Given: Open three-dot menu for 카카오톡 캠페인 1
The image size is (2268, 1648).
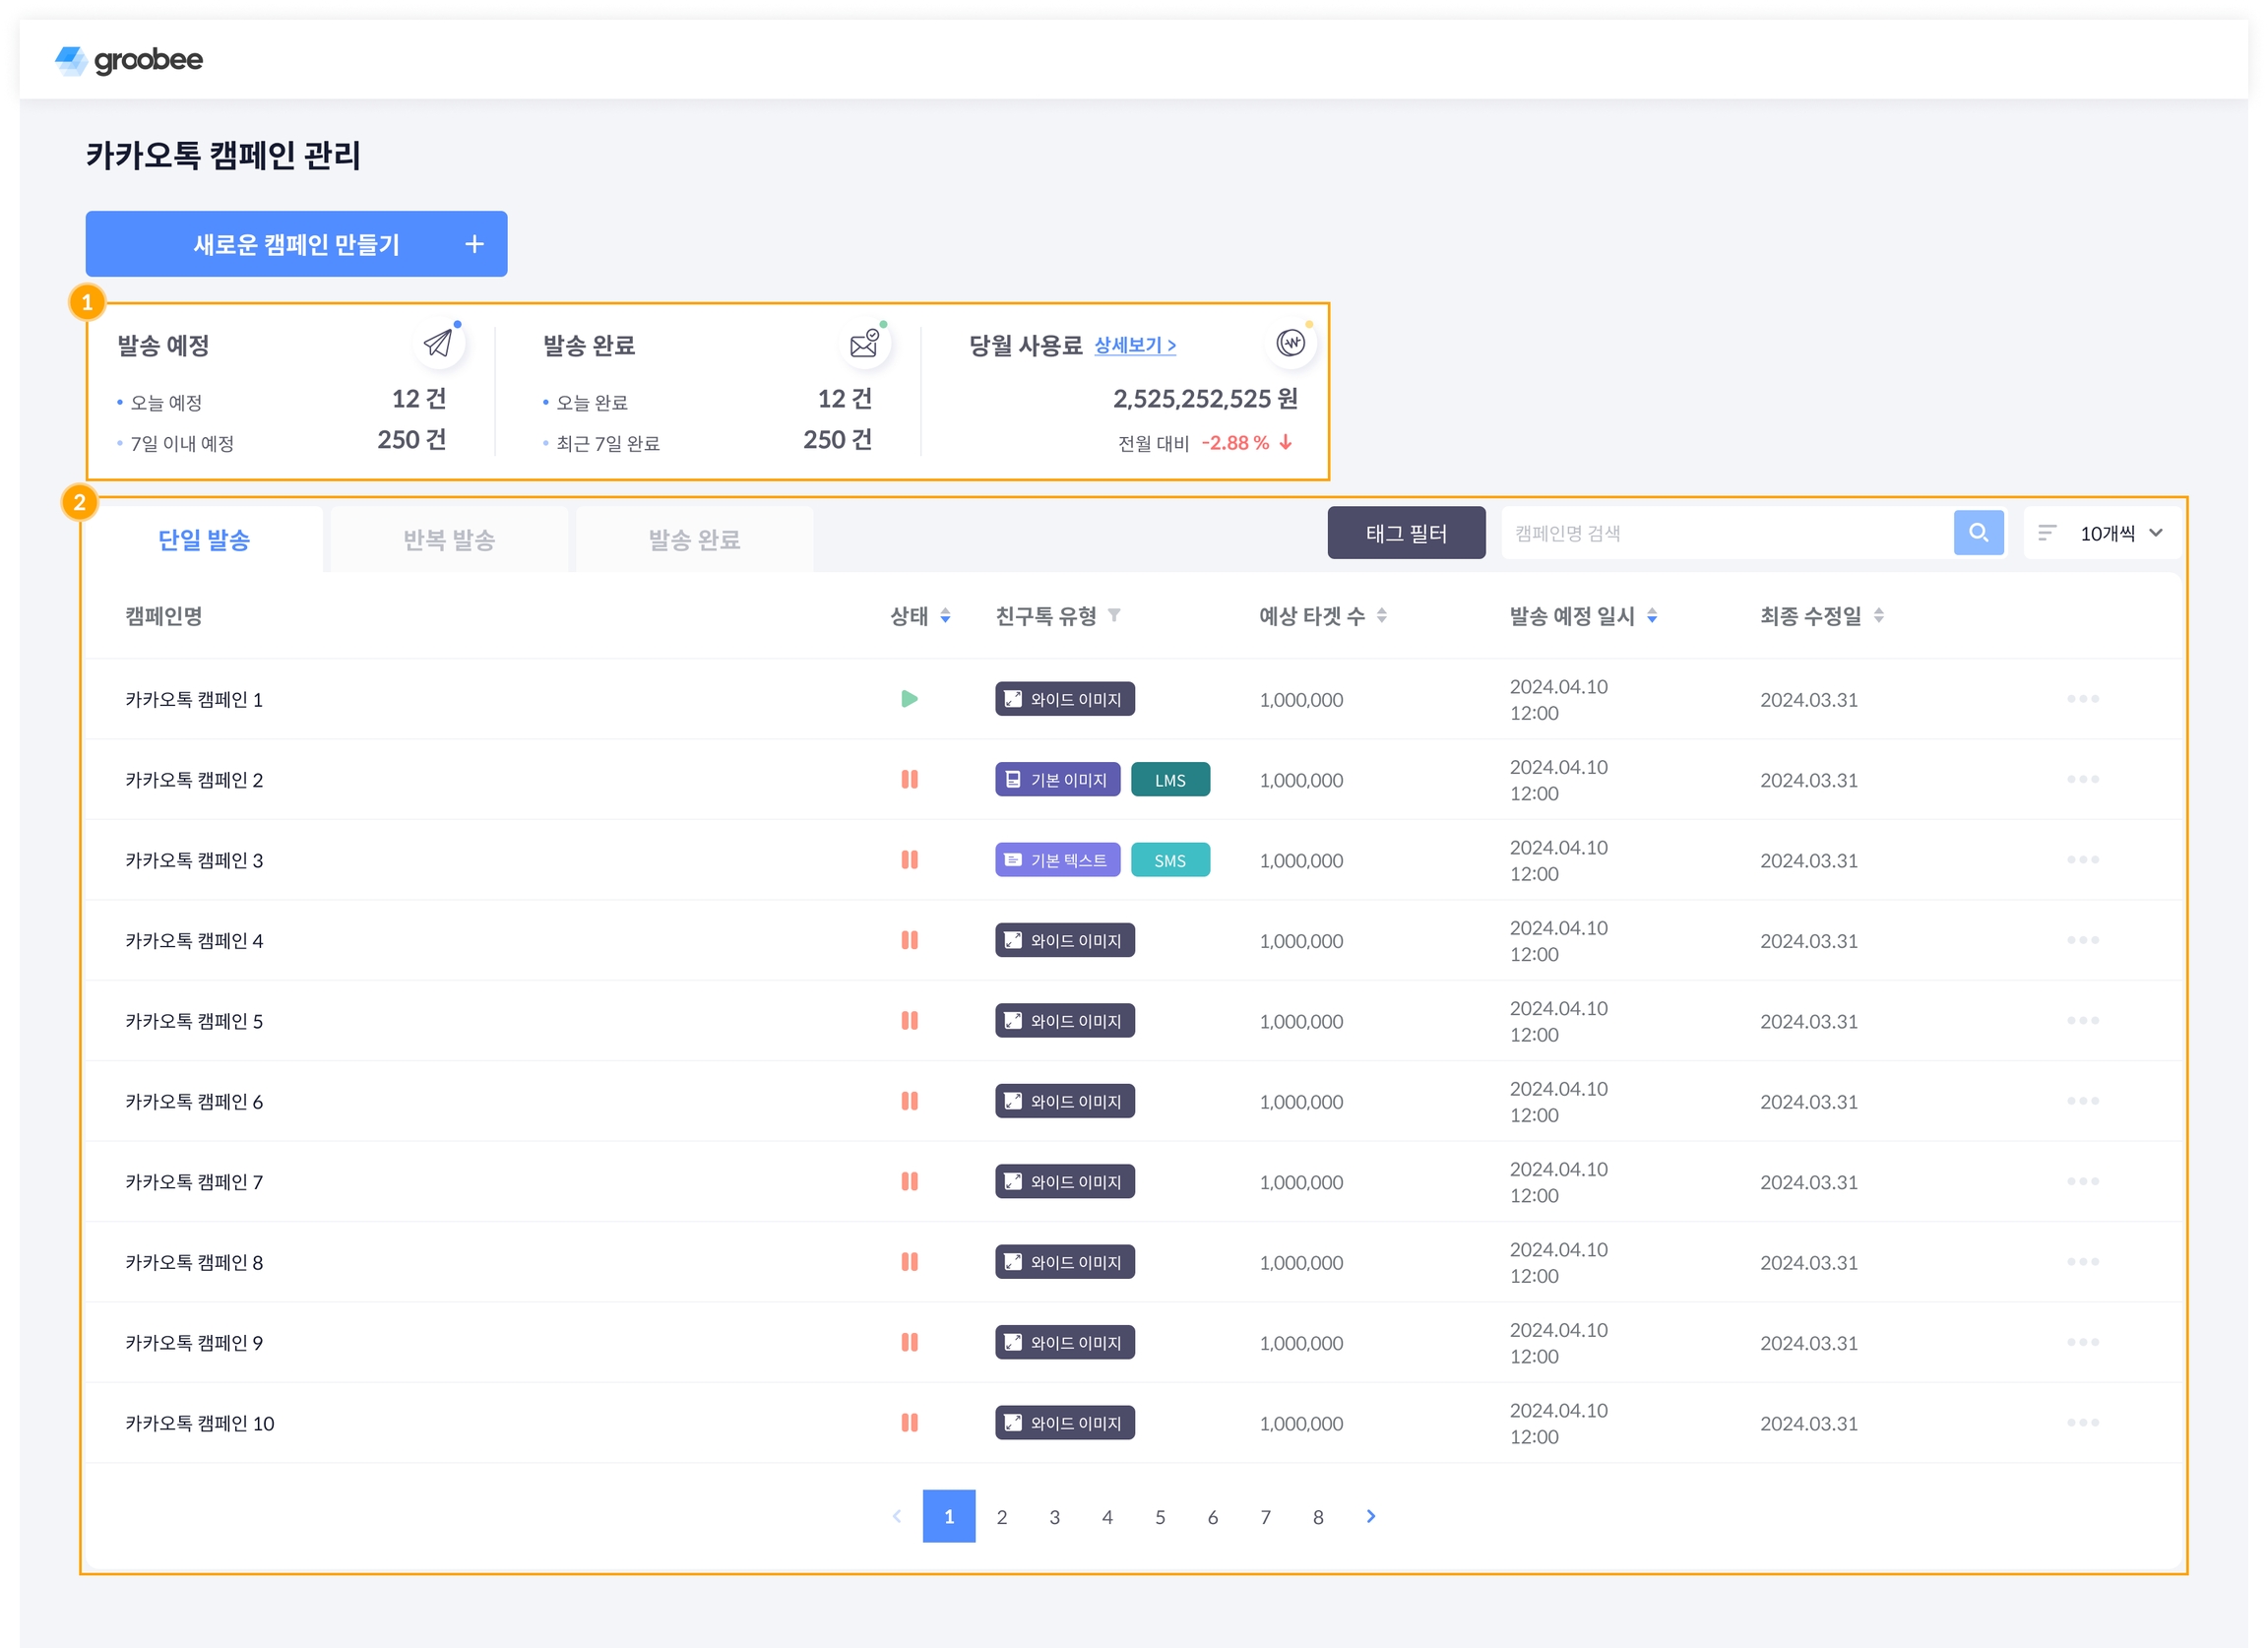Looking at the screenshot, I should 2082,699.
